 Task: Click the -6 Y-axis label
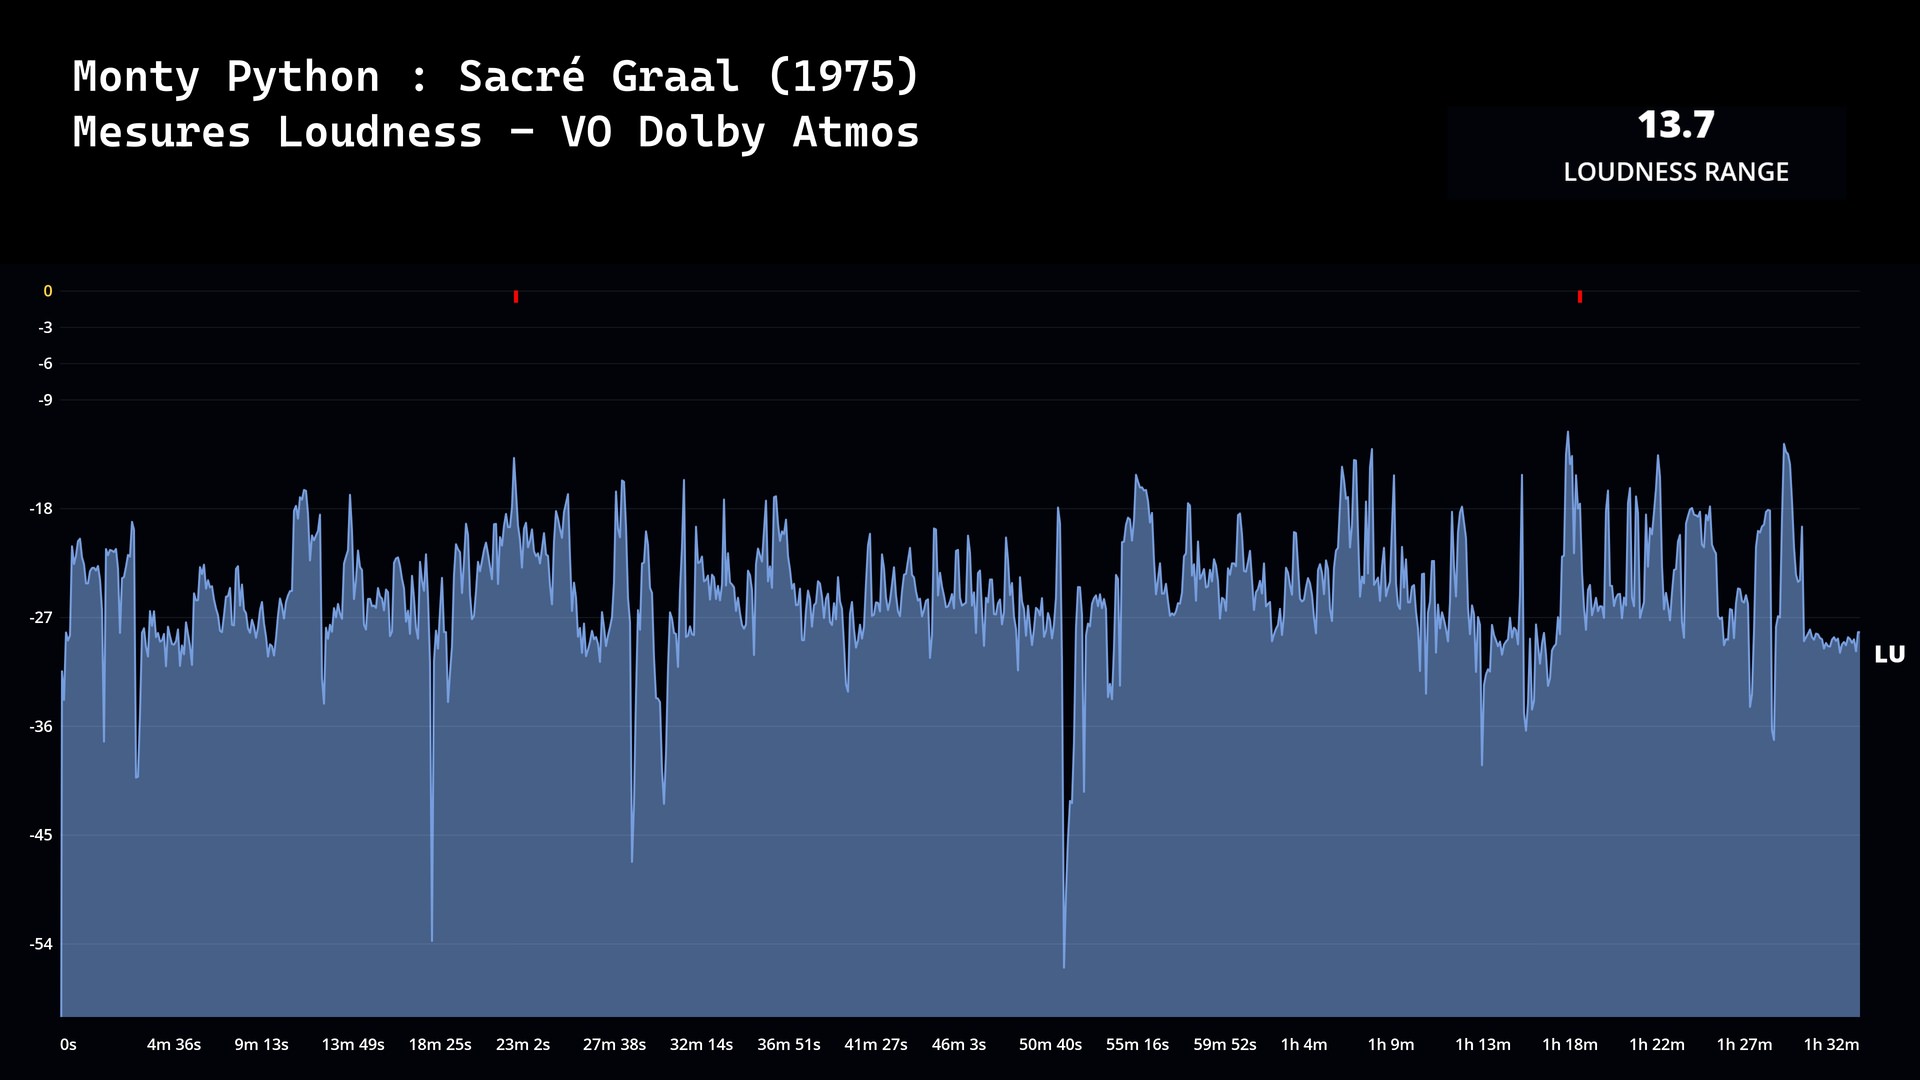tap(45, 364)
